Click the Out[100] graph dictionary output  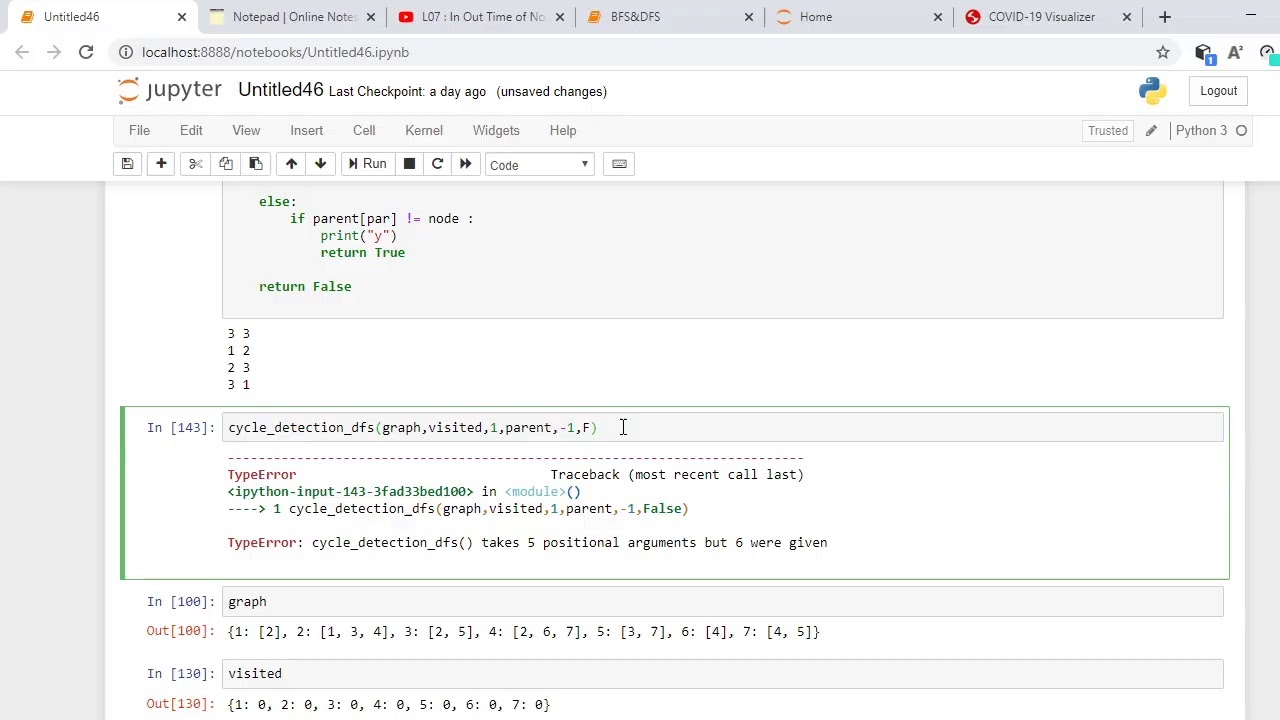[x=523, y=631]
